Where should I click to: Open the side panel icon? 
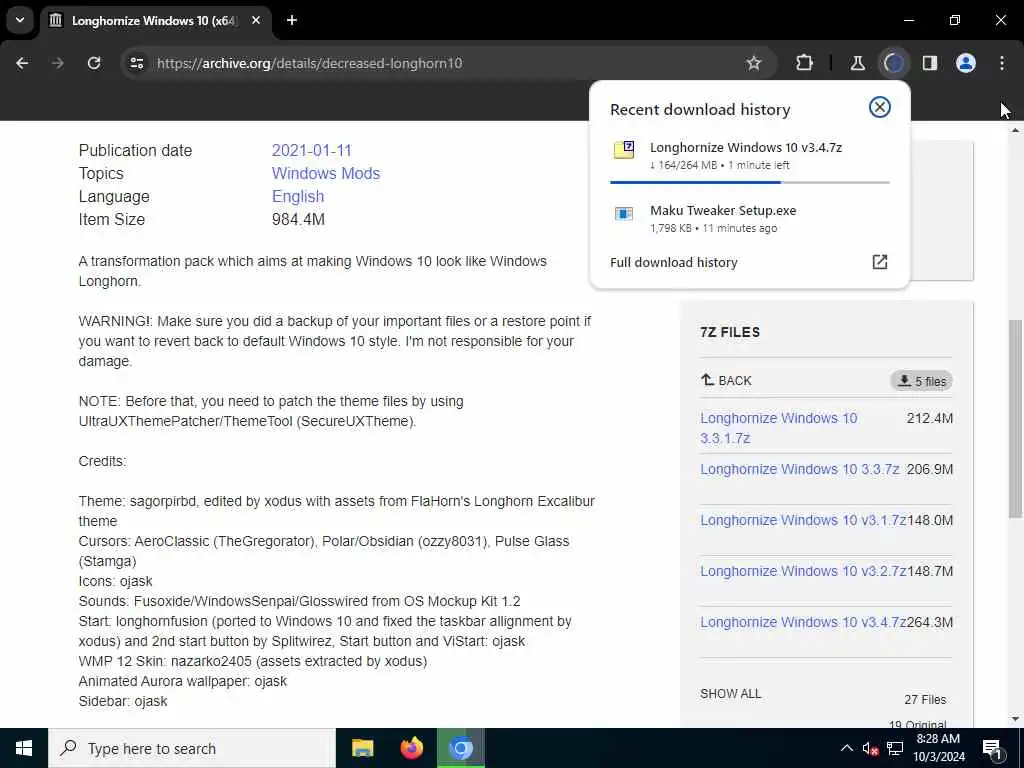click(930, 63)
